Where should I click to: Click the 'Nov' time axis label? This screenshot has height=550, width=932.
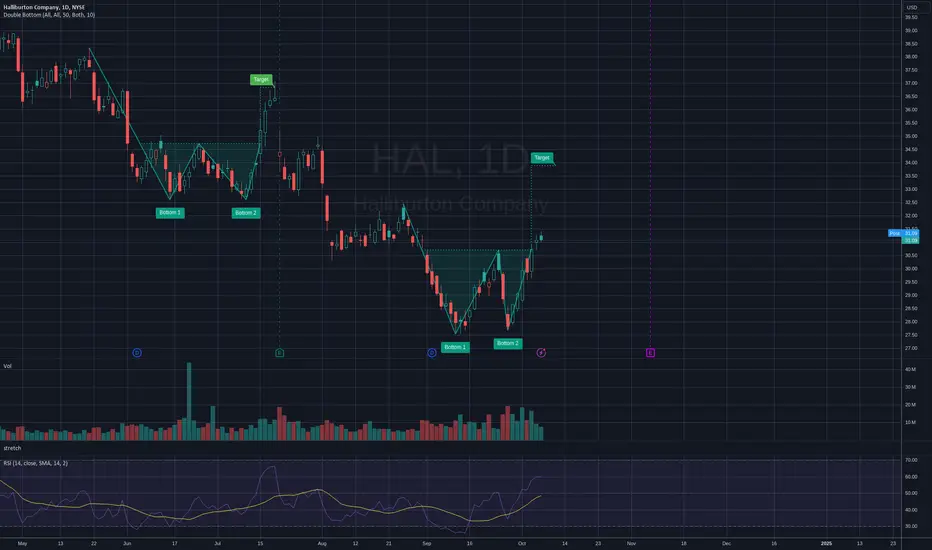click(x=631, y=543)
